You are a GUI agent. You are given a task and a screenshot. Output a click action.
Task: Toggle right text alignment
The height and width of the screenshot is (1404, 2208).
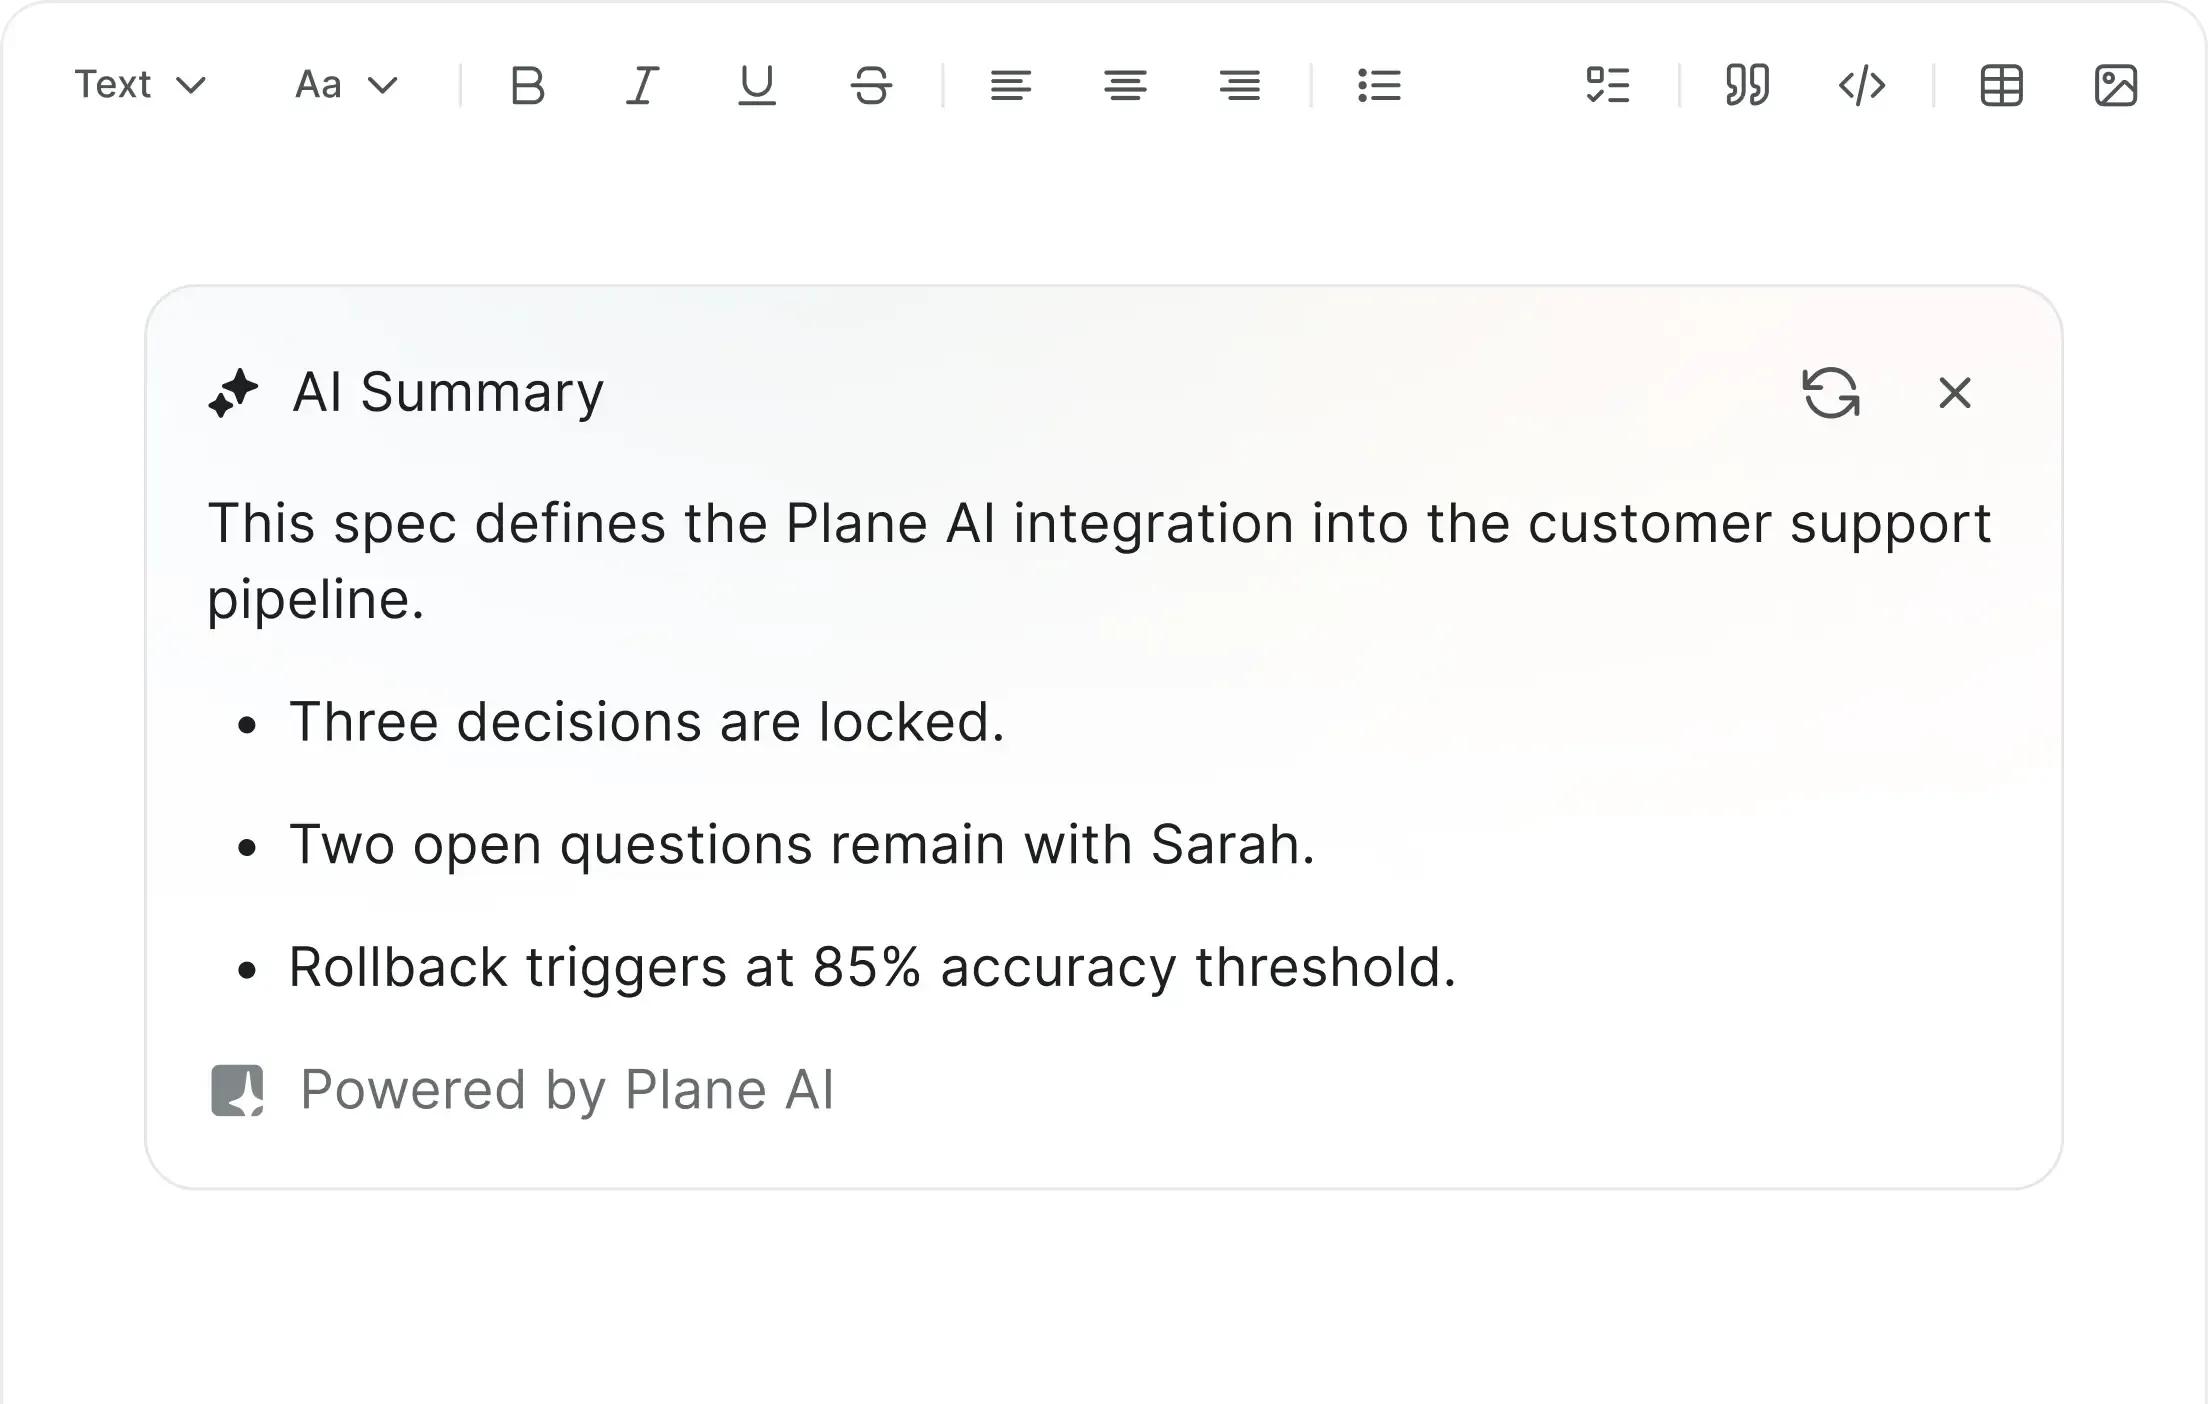[1239, 86]
